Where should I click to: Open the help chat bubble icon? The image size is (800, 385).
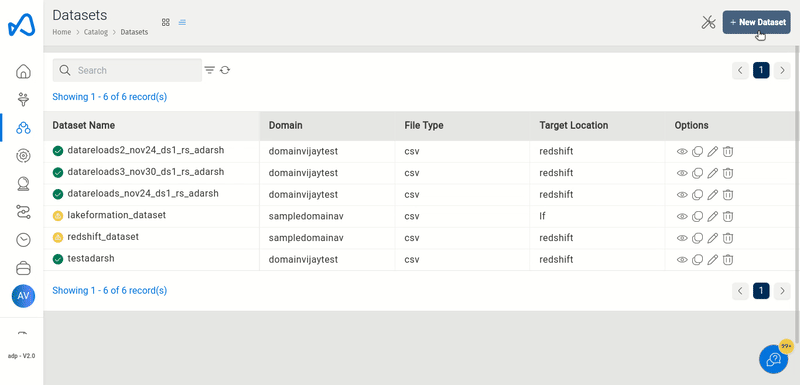(774, 359)
